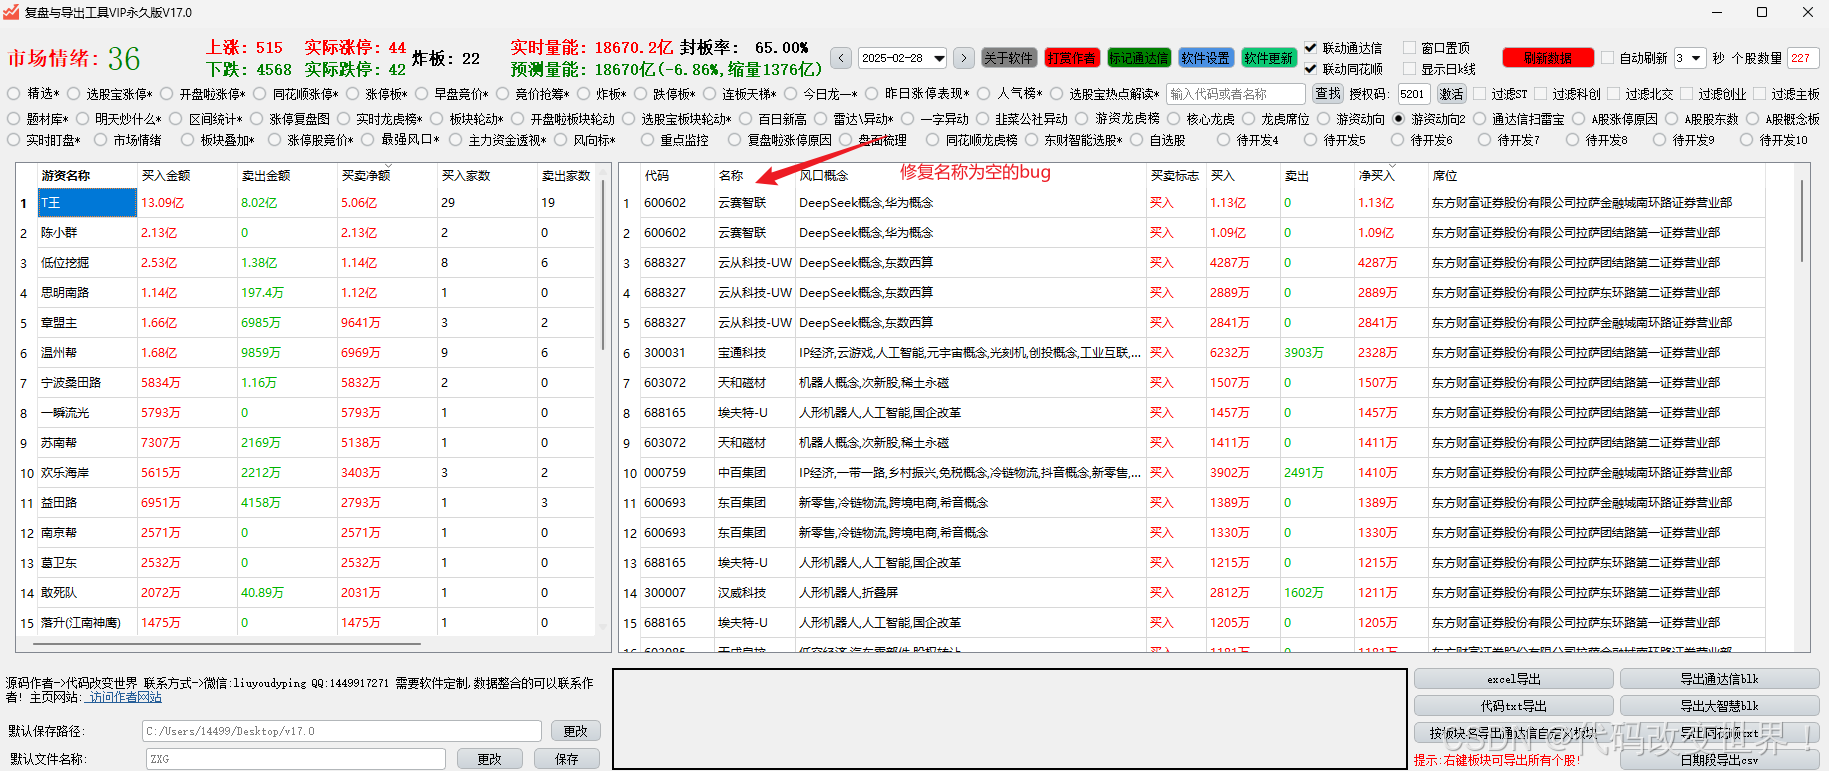Click the 代码txt导出 button

[x=1514, y=706]
